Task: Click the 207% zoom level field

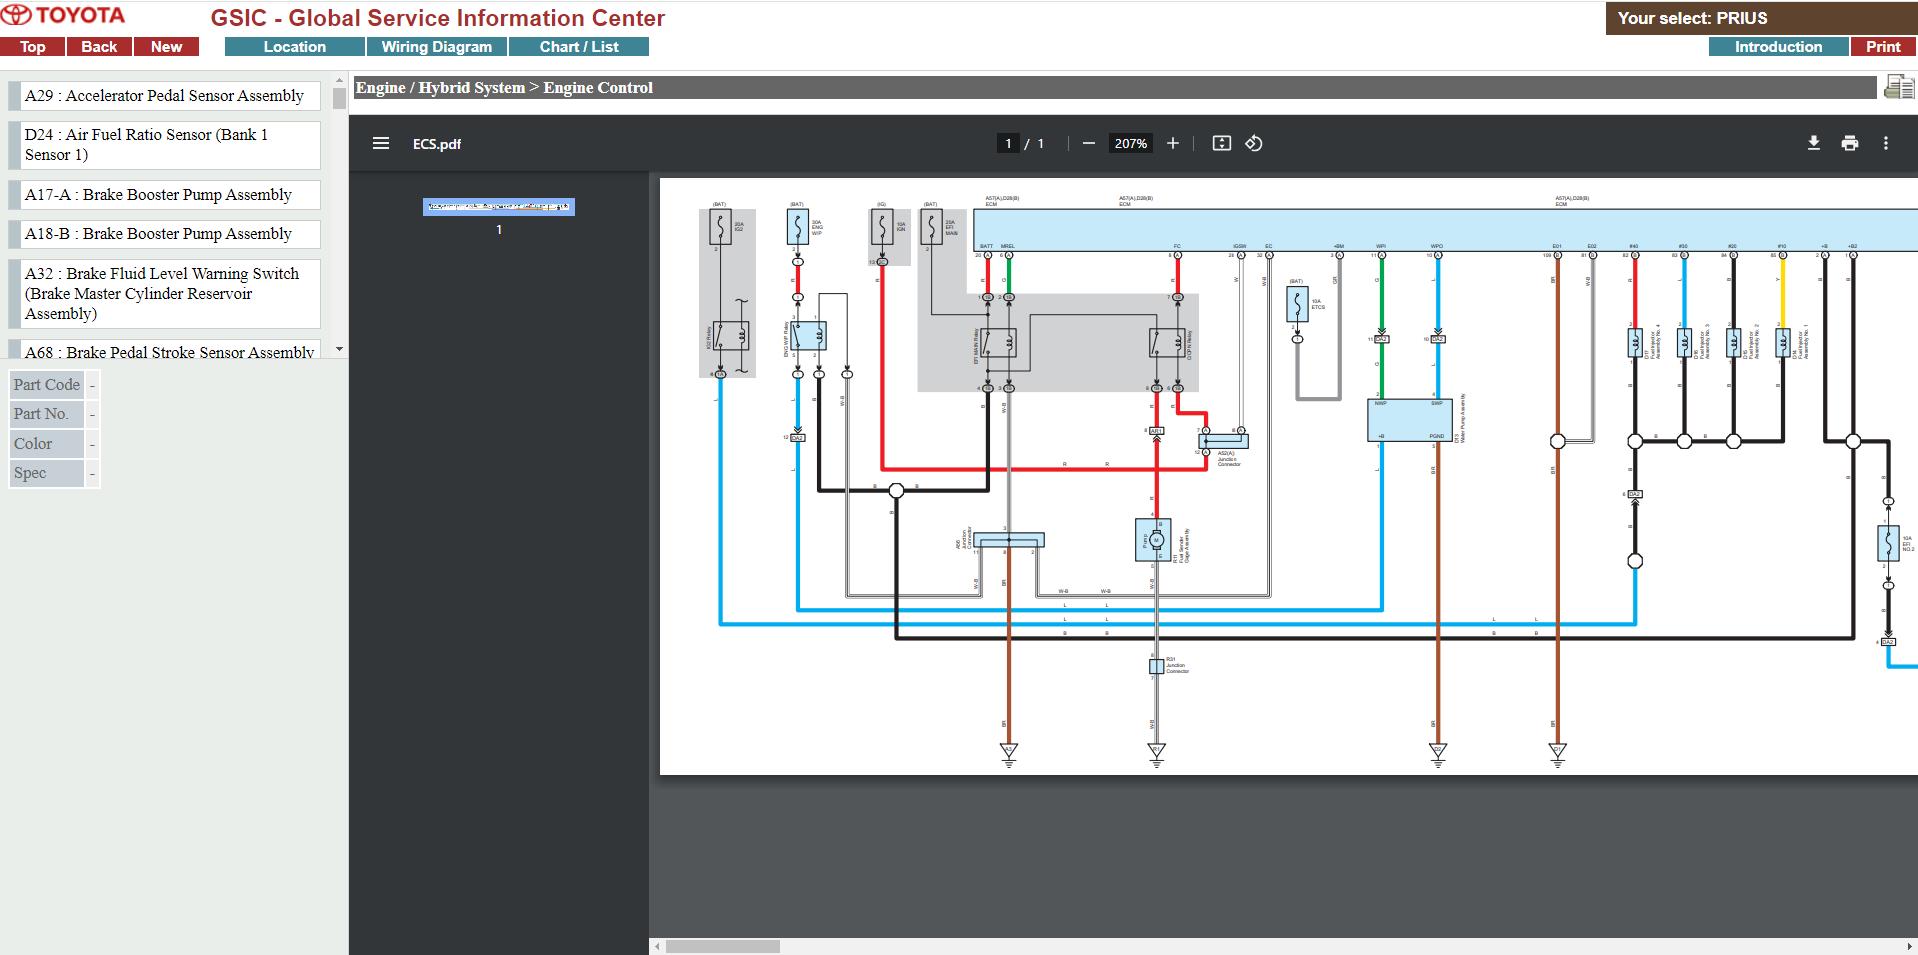Action: [x=1130, y=143]
